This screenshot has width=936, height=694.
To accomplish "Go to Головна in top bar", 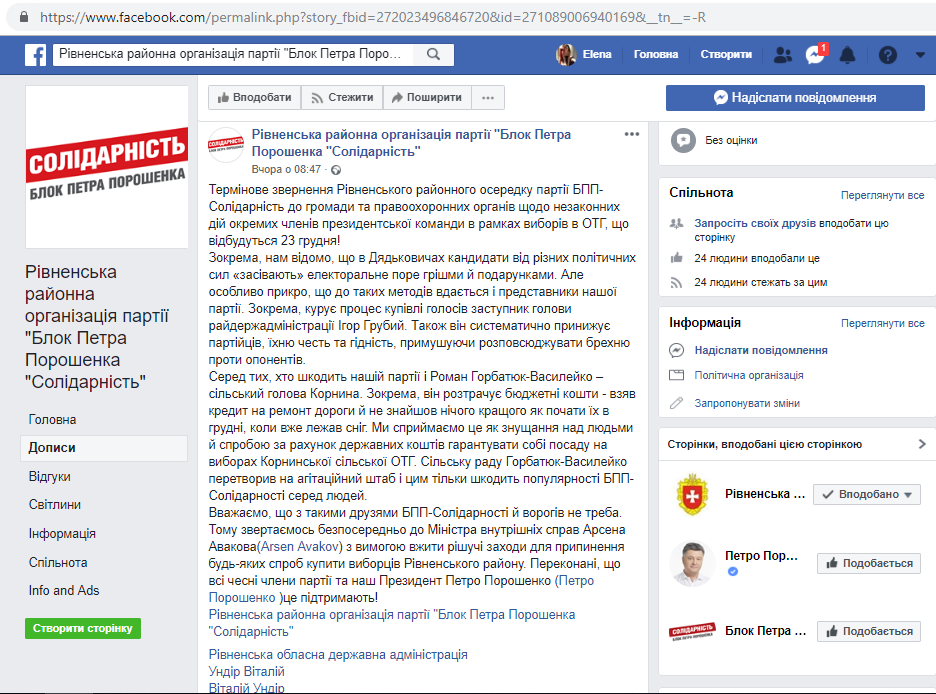I will (655, 54).
